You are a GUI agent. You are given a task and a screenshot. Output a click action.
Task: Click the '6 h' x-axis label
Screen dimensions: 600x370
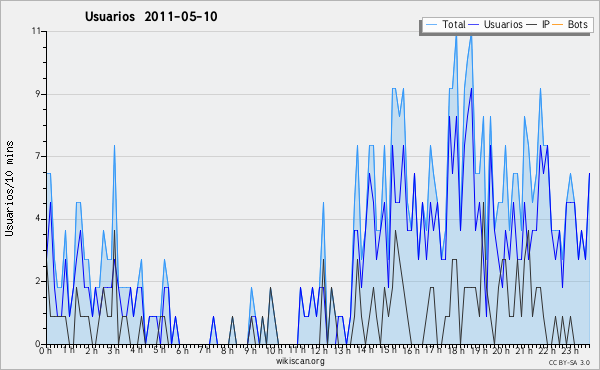(x=182, y=351)
